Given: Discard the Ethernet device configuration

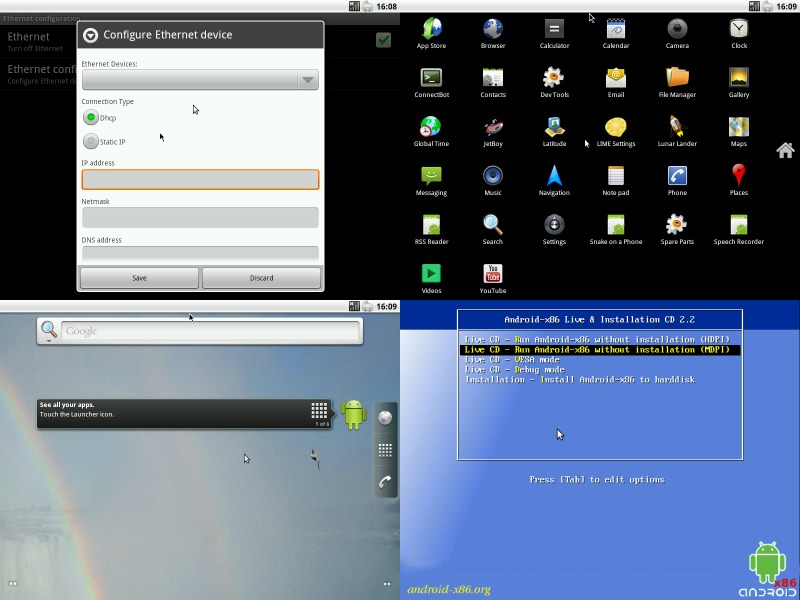Looking at the screenshot, I should point(261,278).
